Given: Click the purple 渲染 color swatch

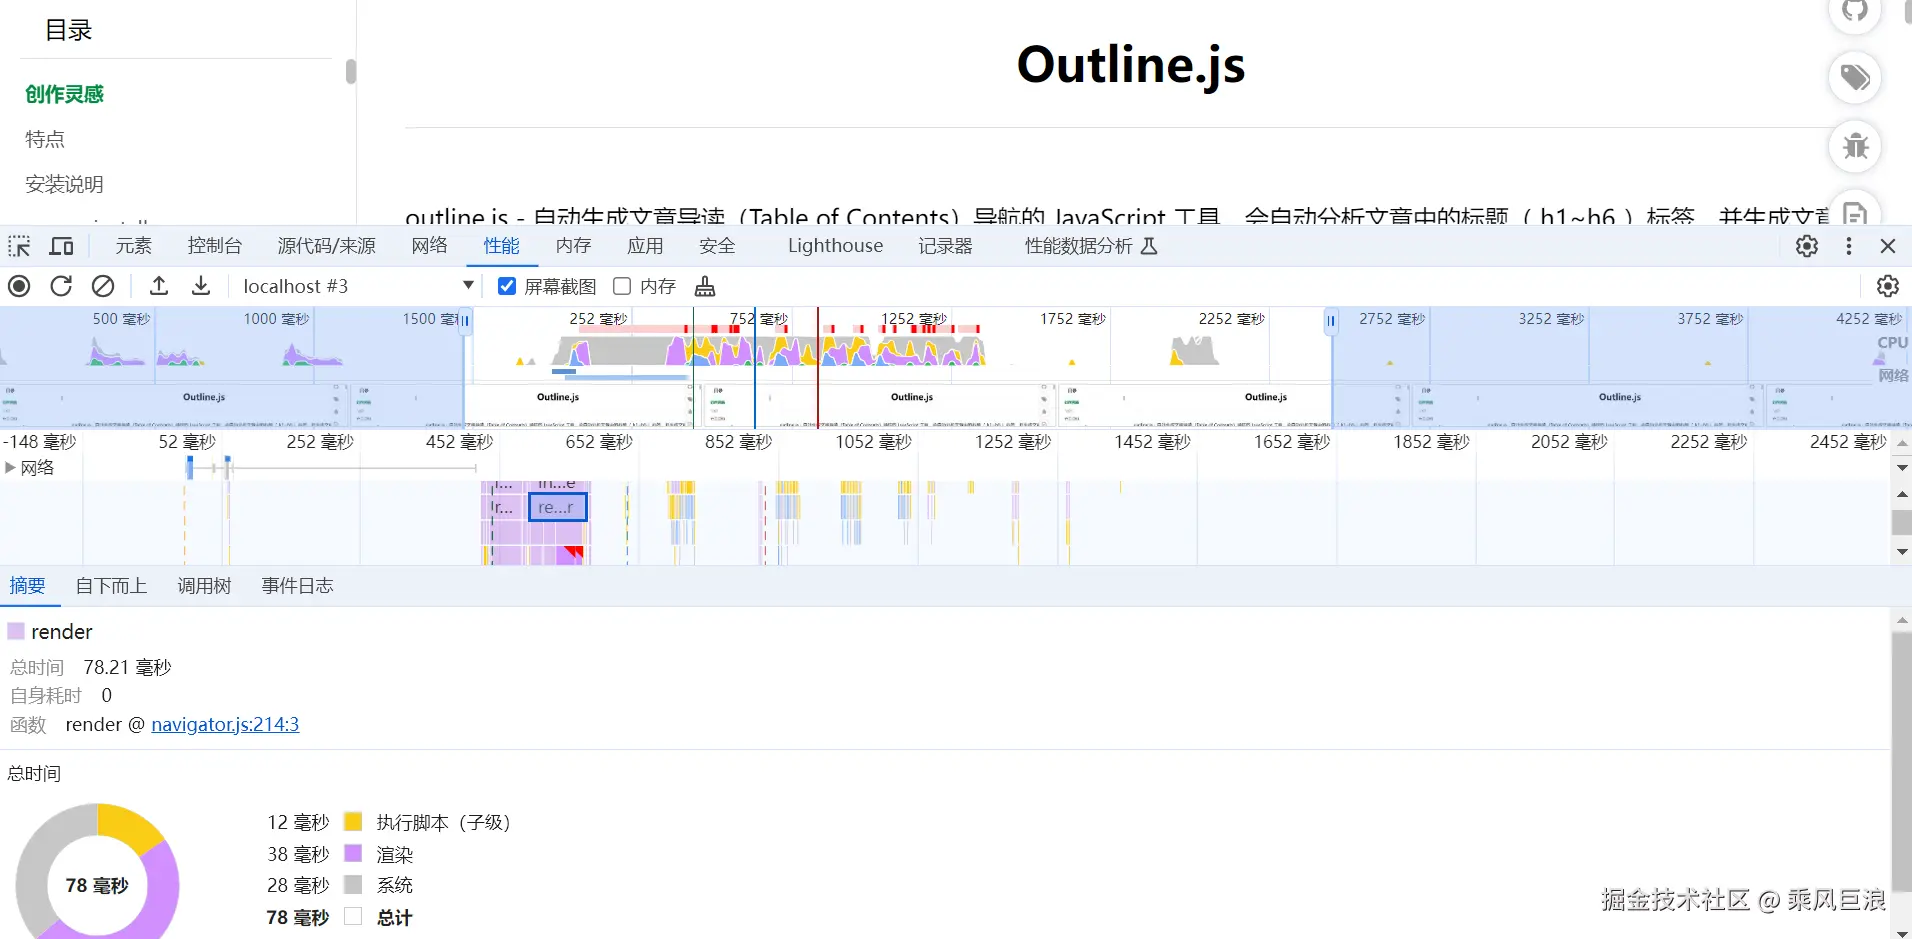Looking at the screenshot, I should [352, 853].
